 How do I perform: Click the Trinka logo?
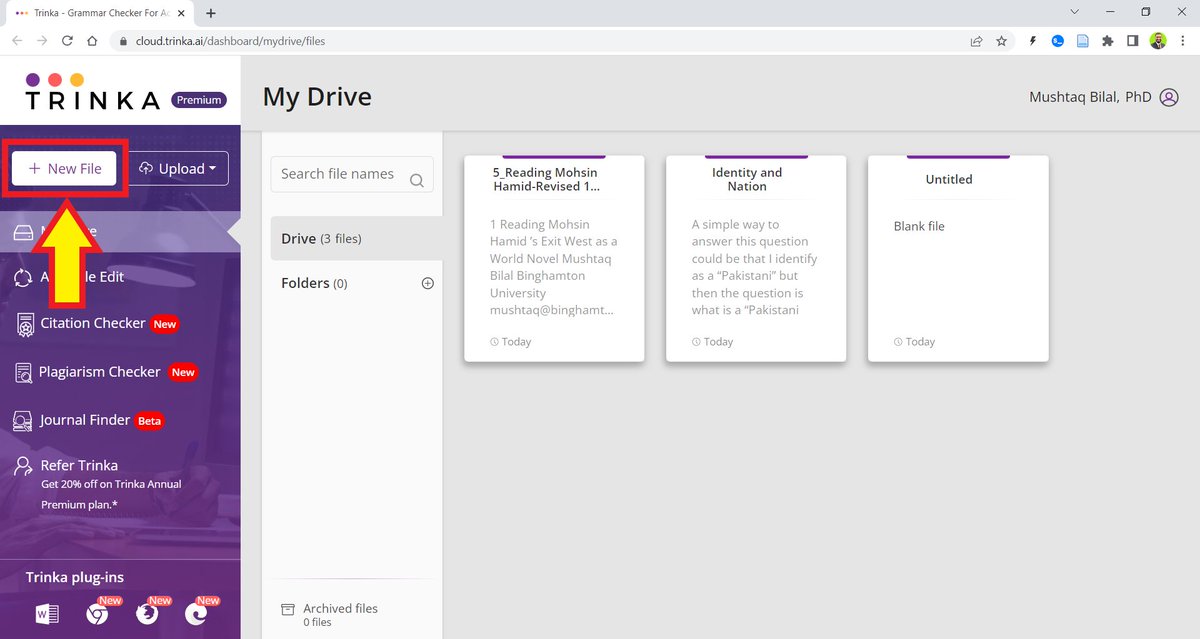[x=92, y=91]
